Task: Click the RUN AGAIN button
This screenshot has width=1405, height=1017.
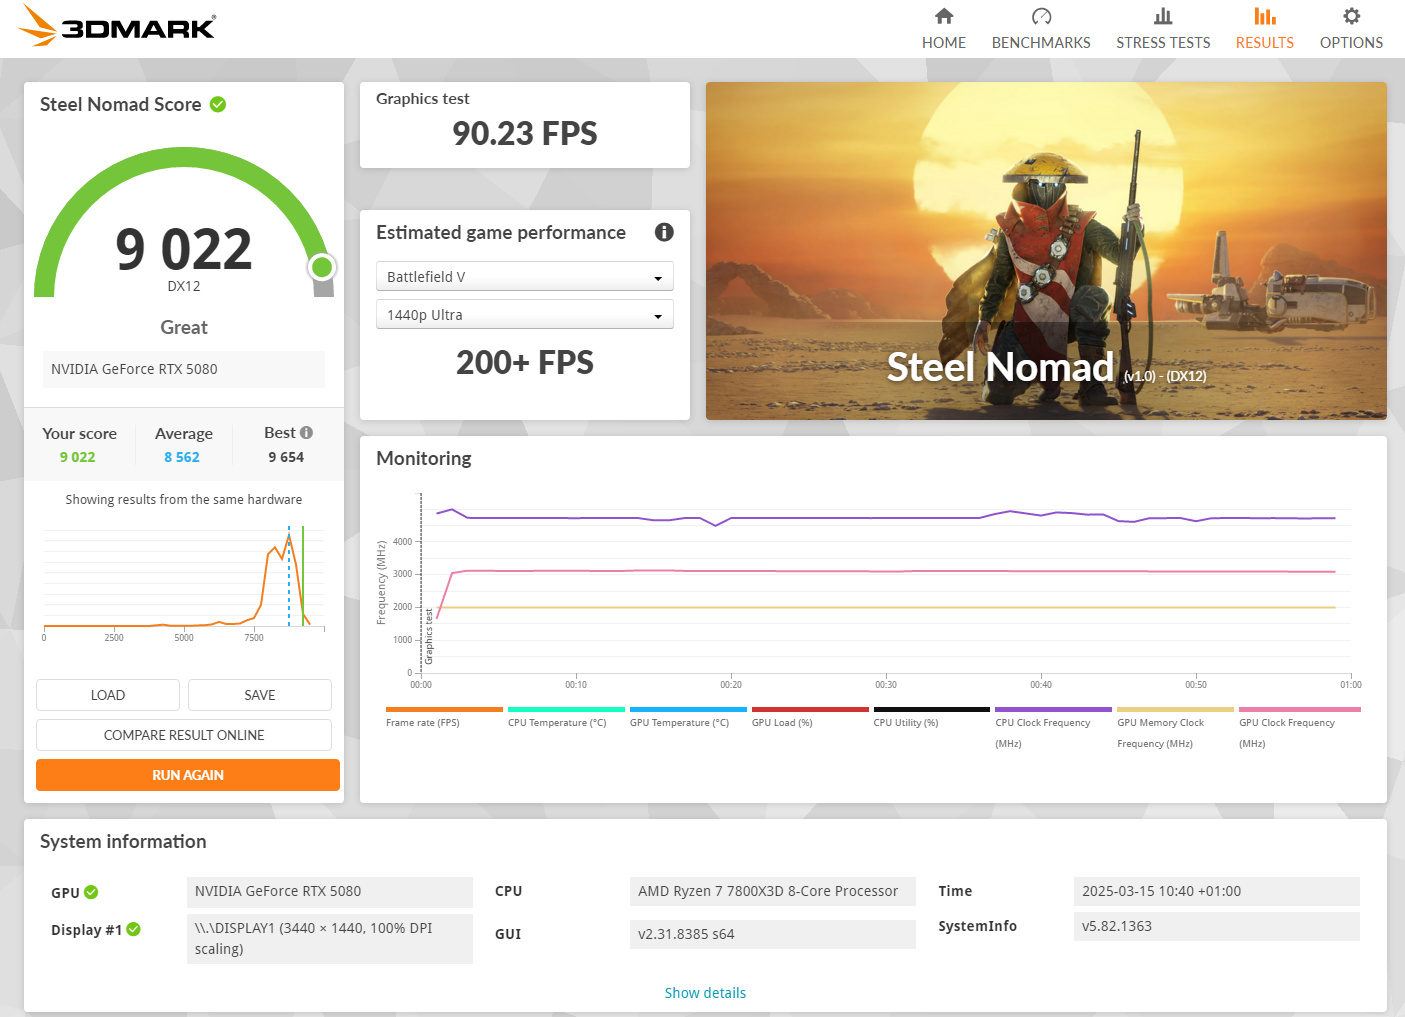Action: [x=188, y=775]
